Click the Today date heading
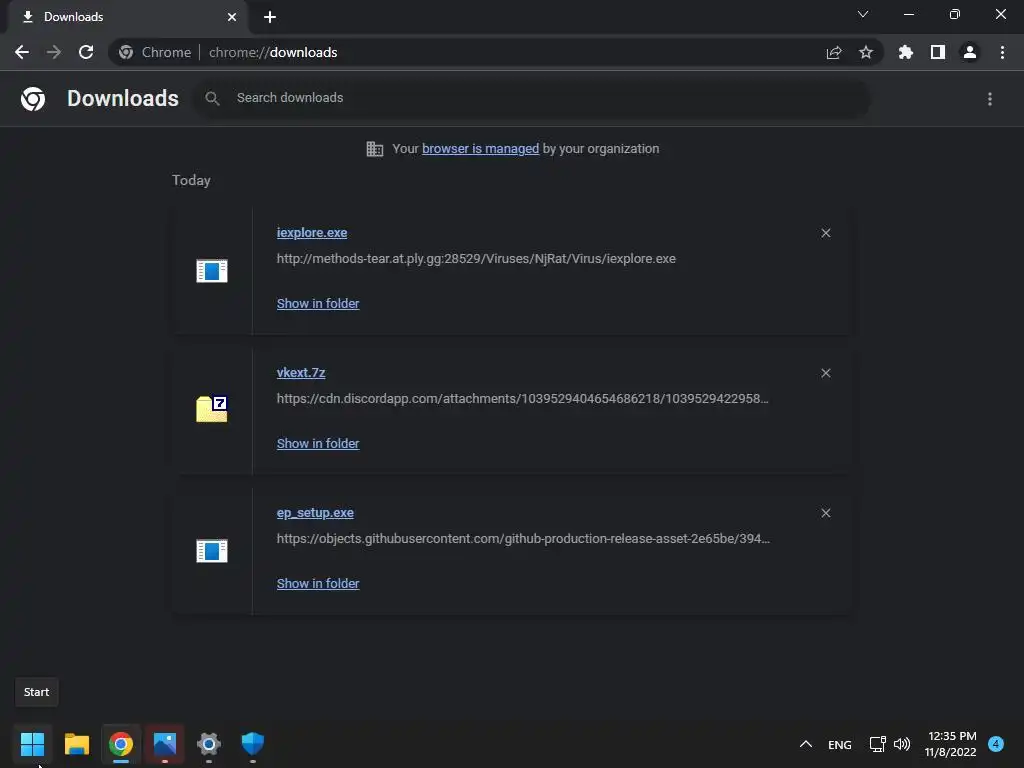 (191, 180)
